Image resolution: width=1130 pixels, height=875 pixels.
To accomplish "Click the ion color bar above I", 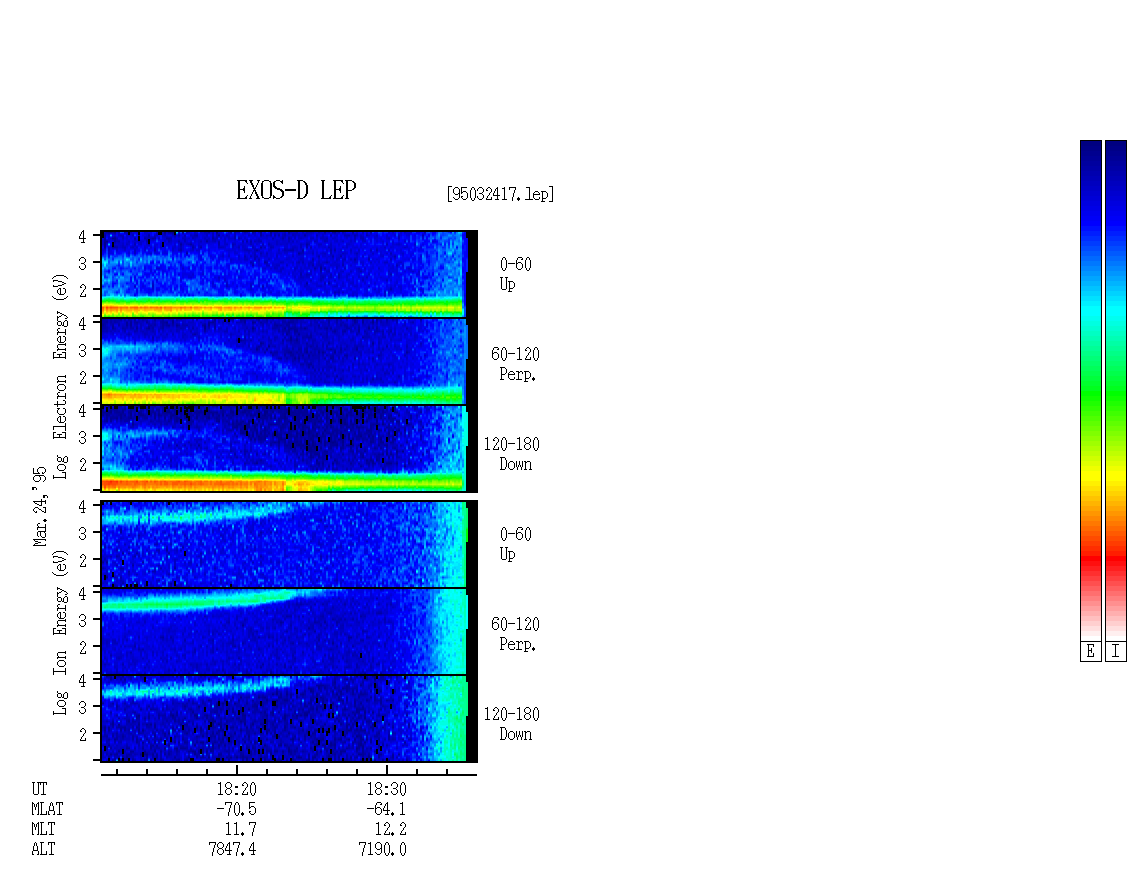I will pyautogui.click(x=1116, y=390).
